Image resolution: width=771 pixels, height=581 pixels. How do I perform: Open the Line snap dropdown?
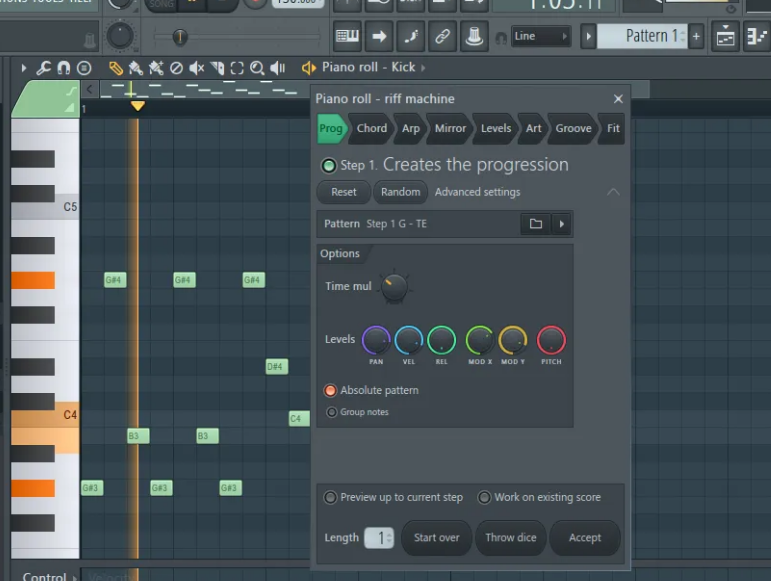[x=541, y=36]
